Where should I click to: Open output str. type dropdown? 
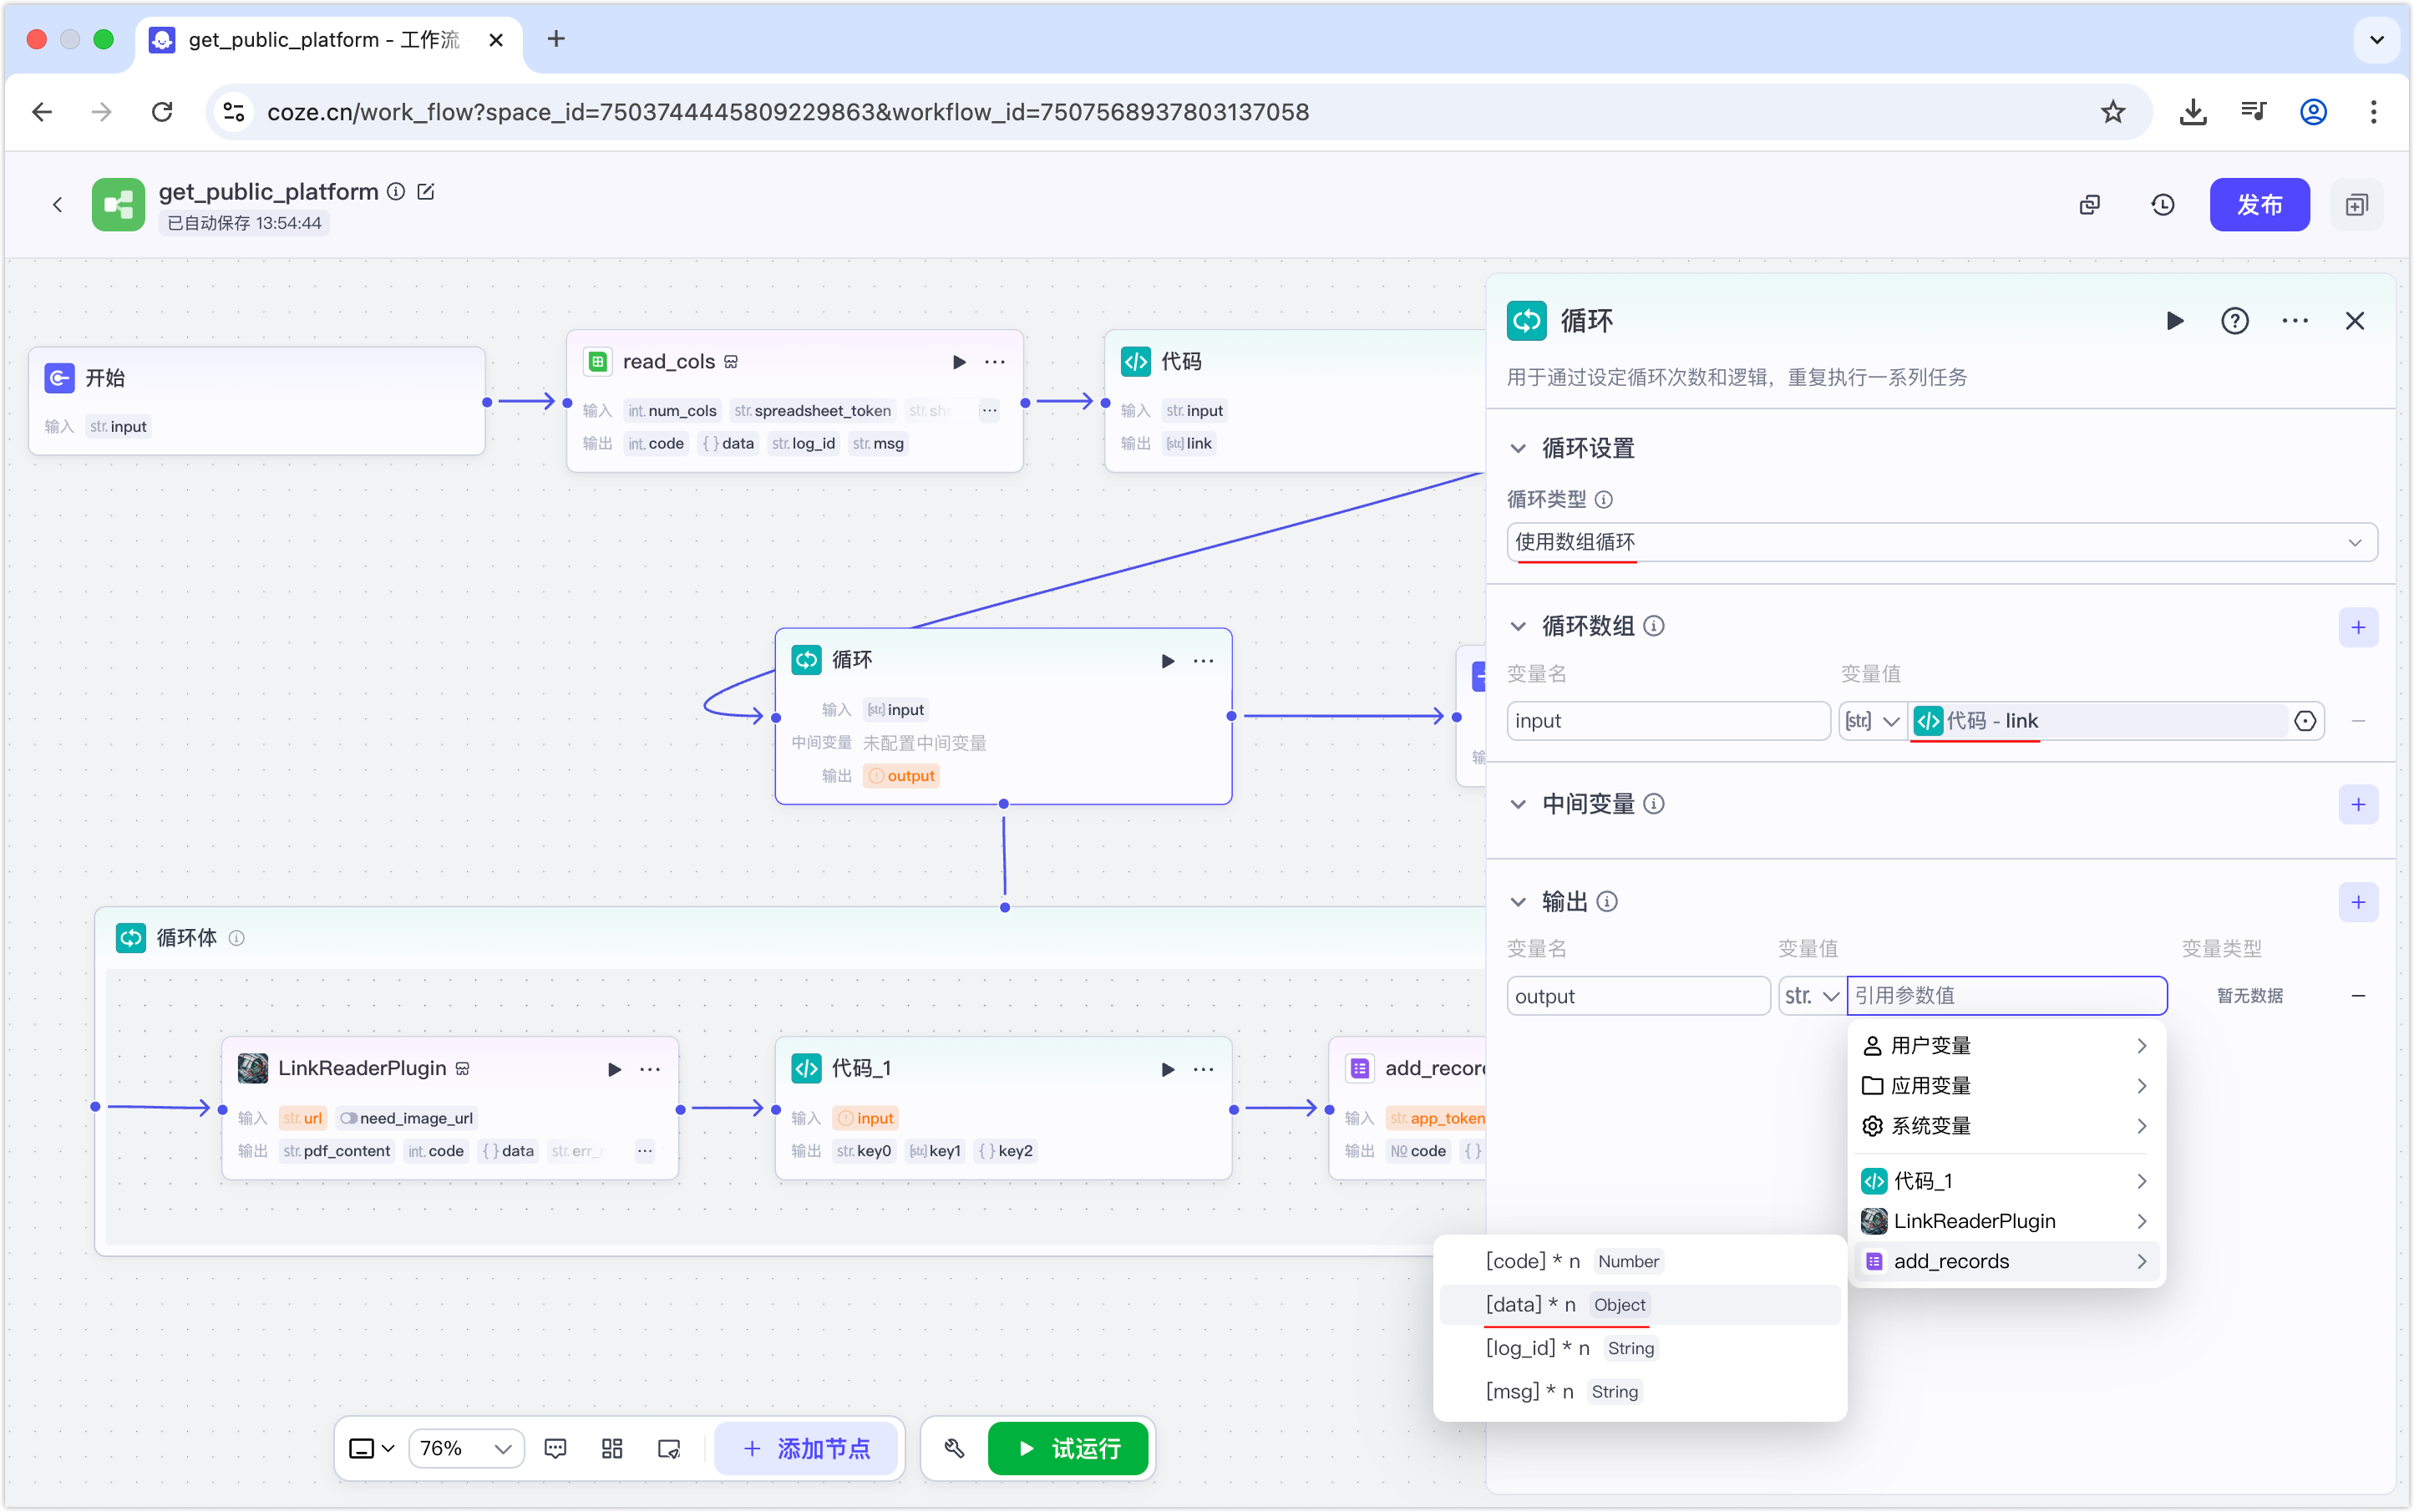tap(1811, 996)
